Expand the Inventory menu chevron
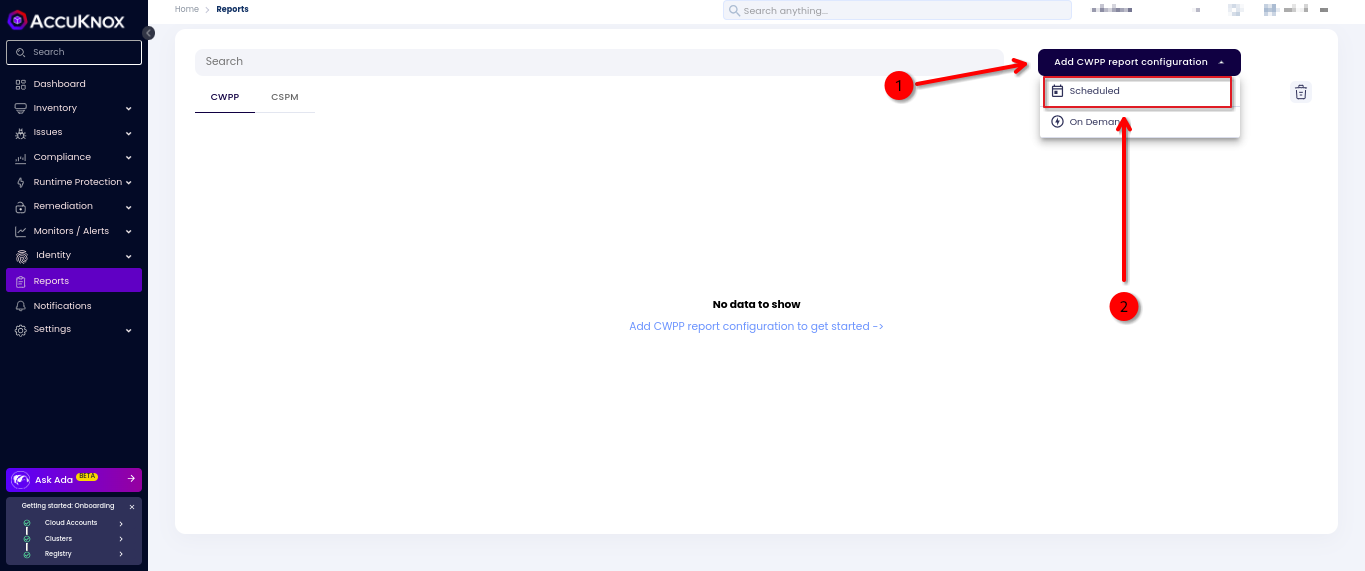 point(129,108)
